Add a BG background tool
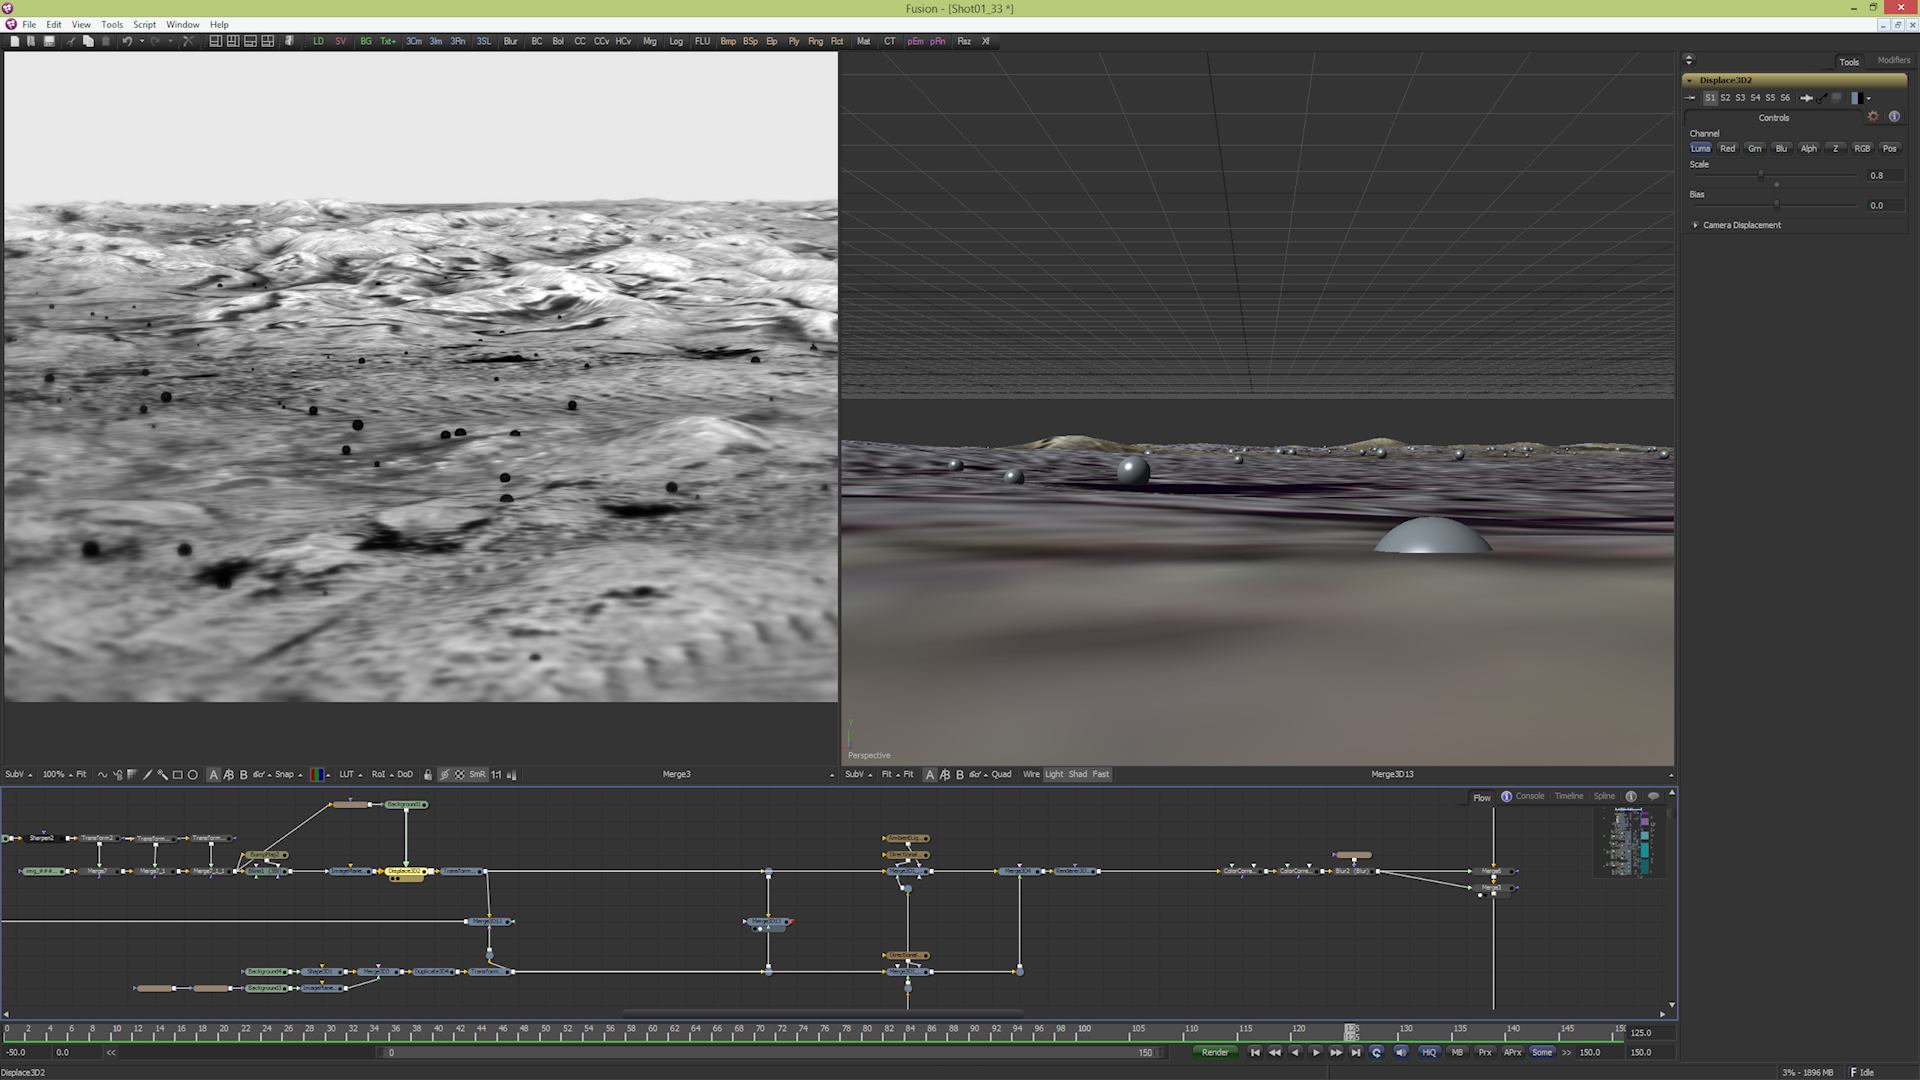The width and height of the screenshot is (1920, 1080). tap(366, 41)
